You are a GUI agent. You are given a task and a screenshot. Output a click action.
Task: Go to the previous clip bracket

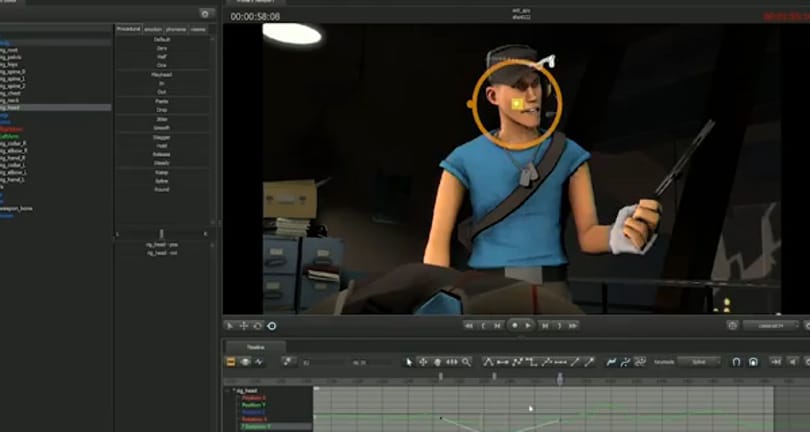tap(483, 326)
